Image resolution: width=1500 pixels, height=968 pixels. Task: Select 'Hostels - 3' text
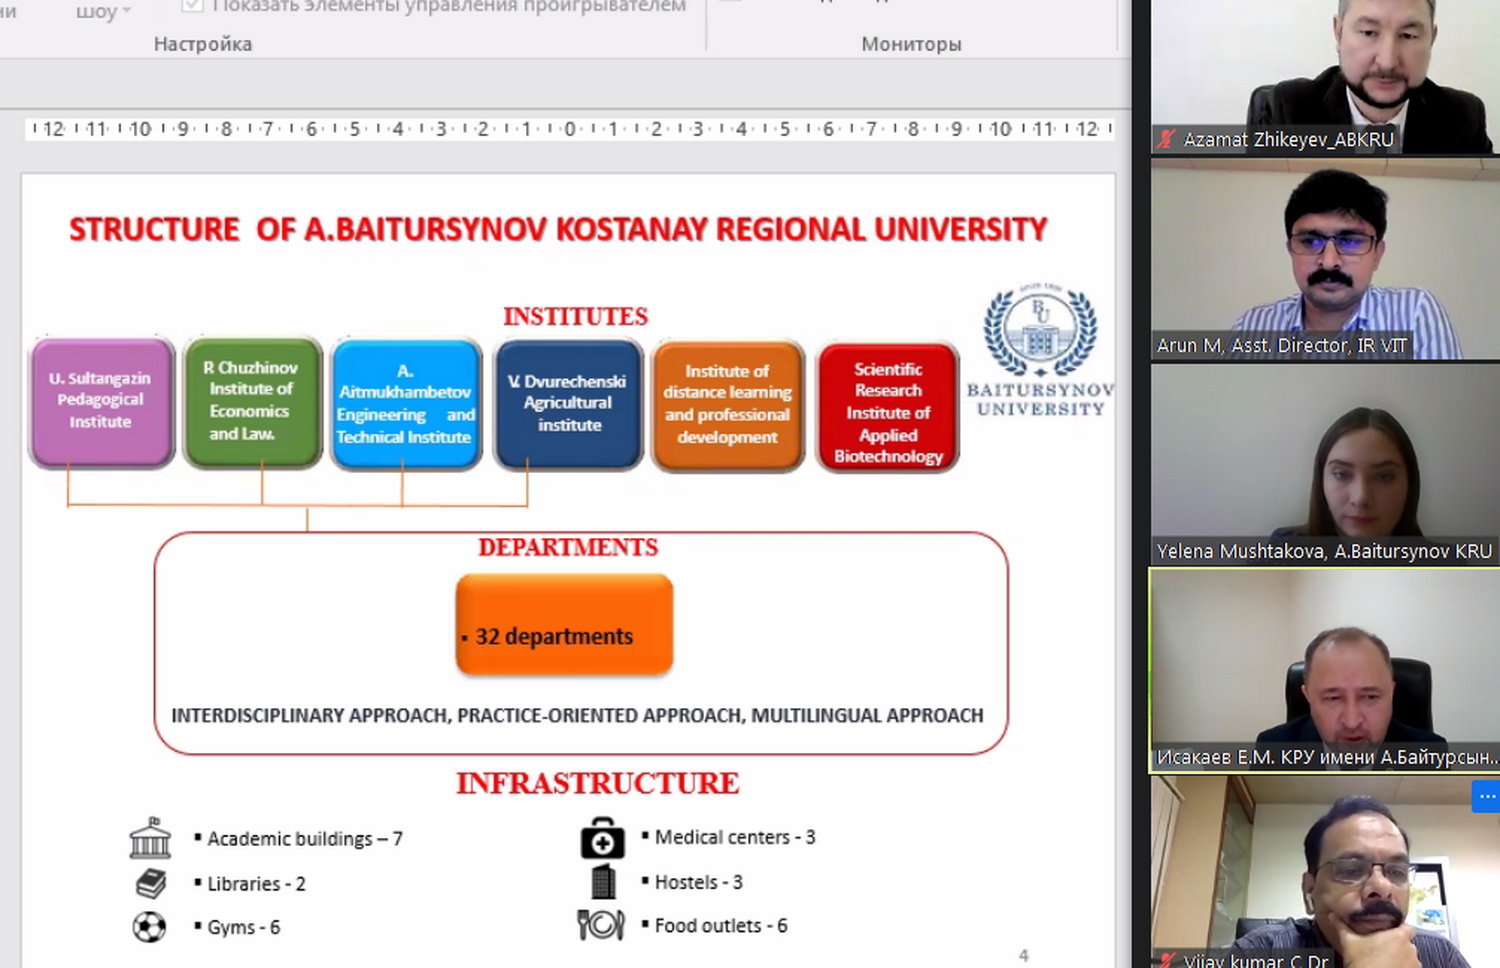click(x=699, y=882)
